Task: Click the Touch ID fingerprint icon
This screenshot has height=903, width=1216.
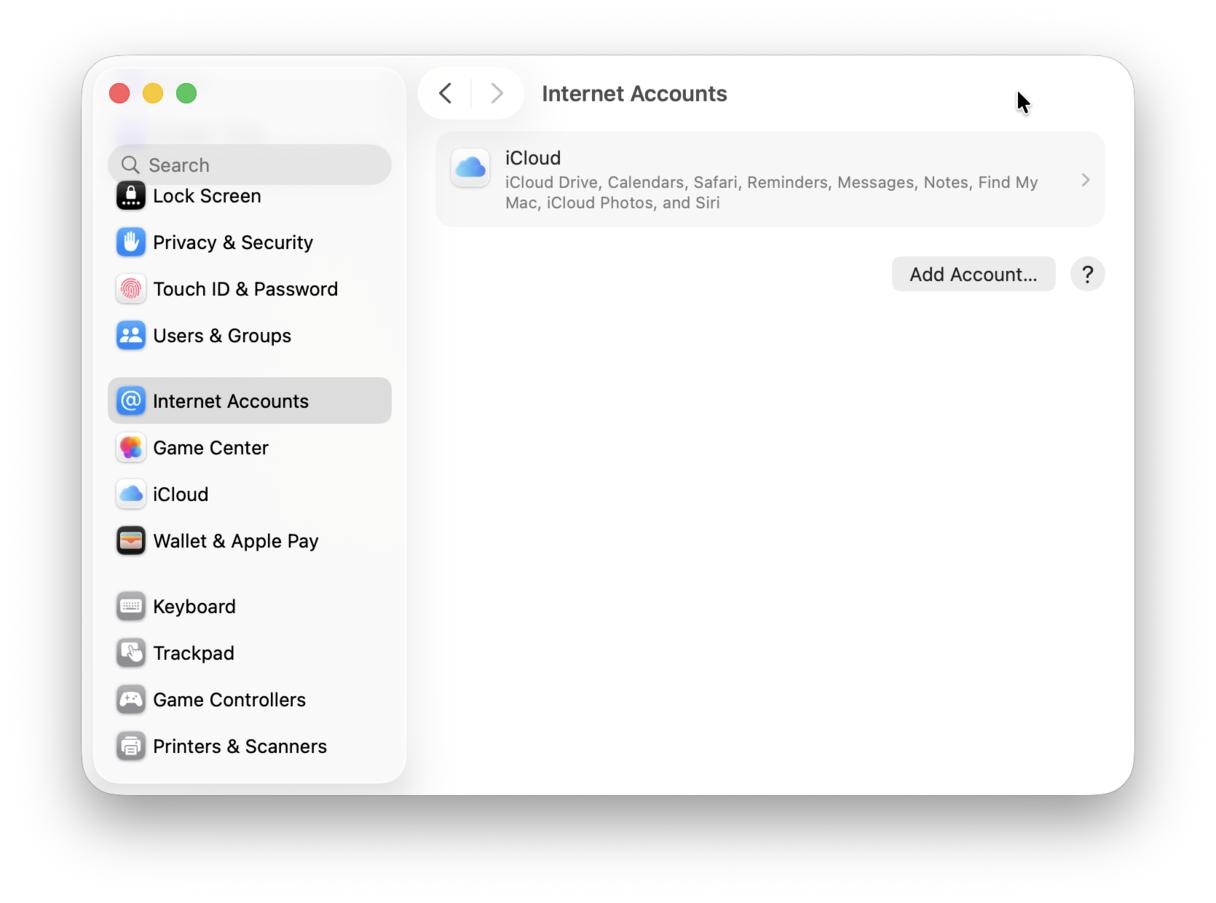Action: click(x=131, y=289)
